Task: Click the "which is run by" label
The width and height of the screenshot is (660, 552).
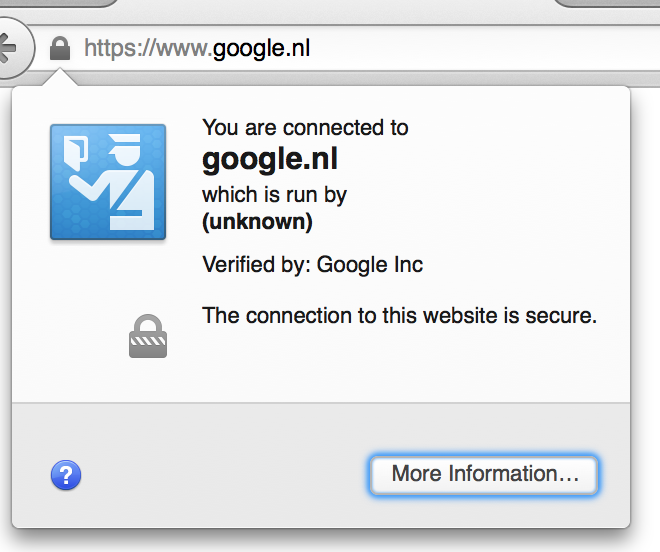Action: [274, 195]
